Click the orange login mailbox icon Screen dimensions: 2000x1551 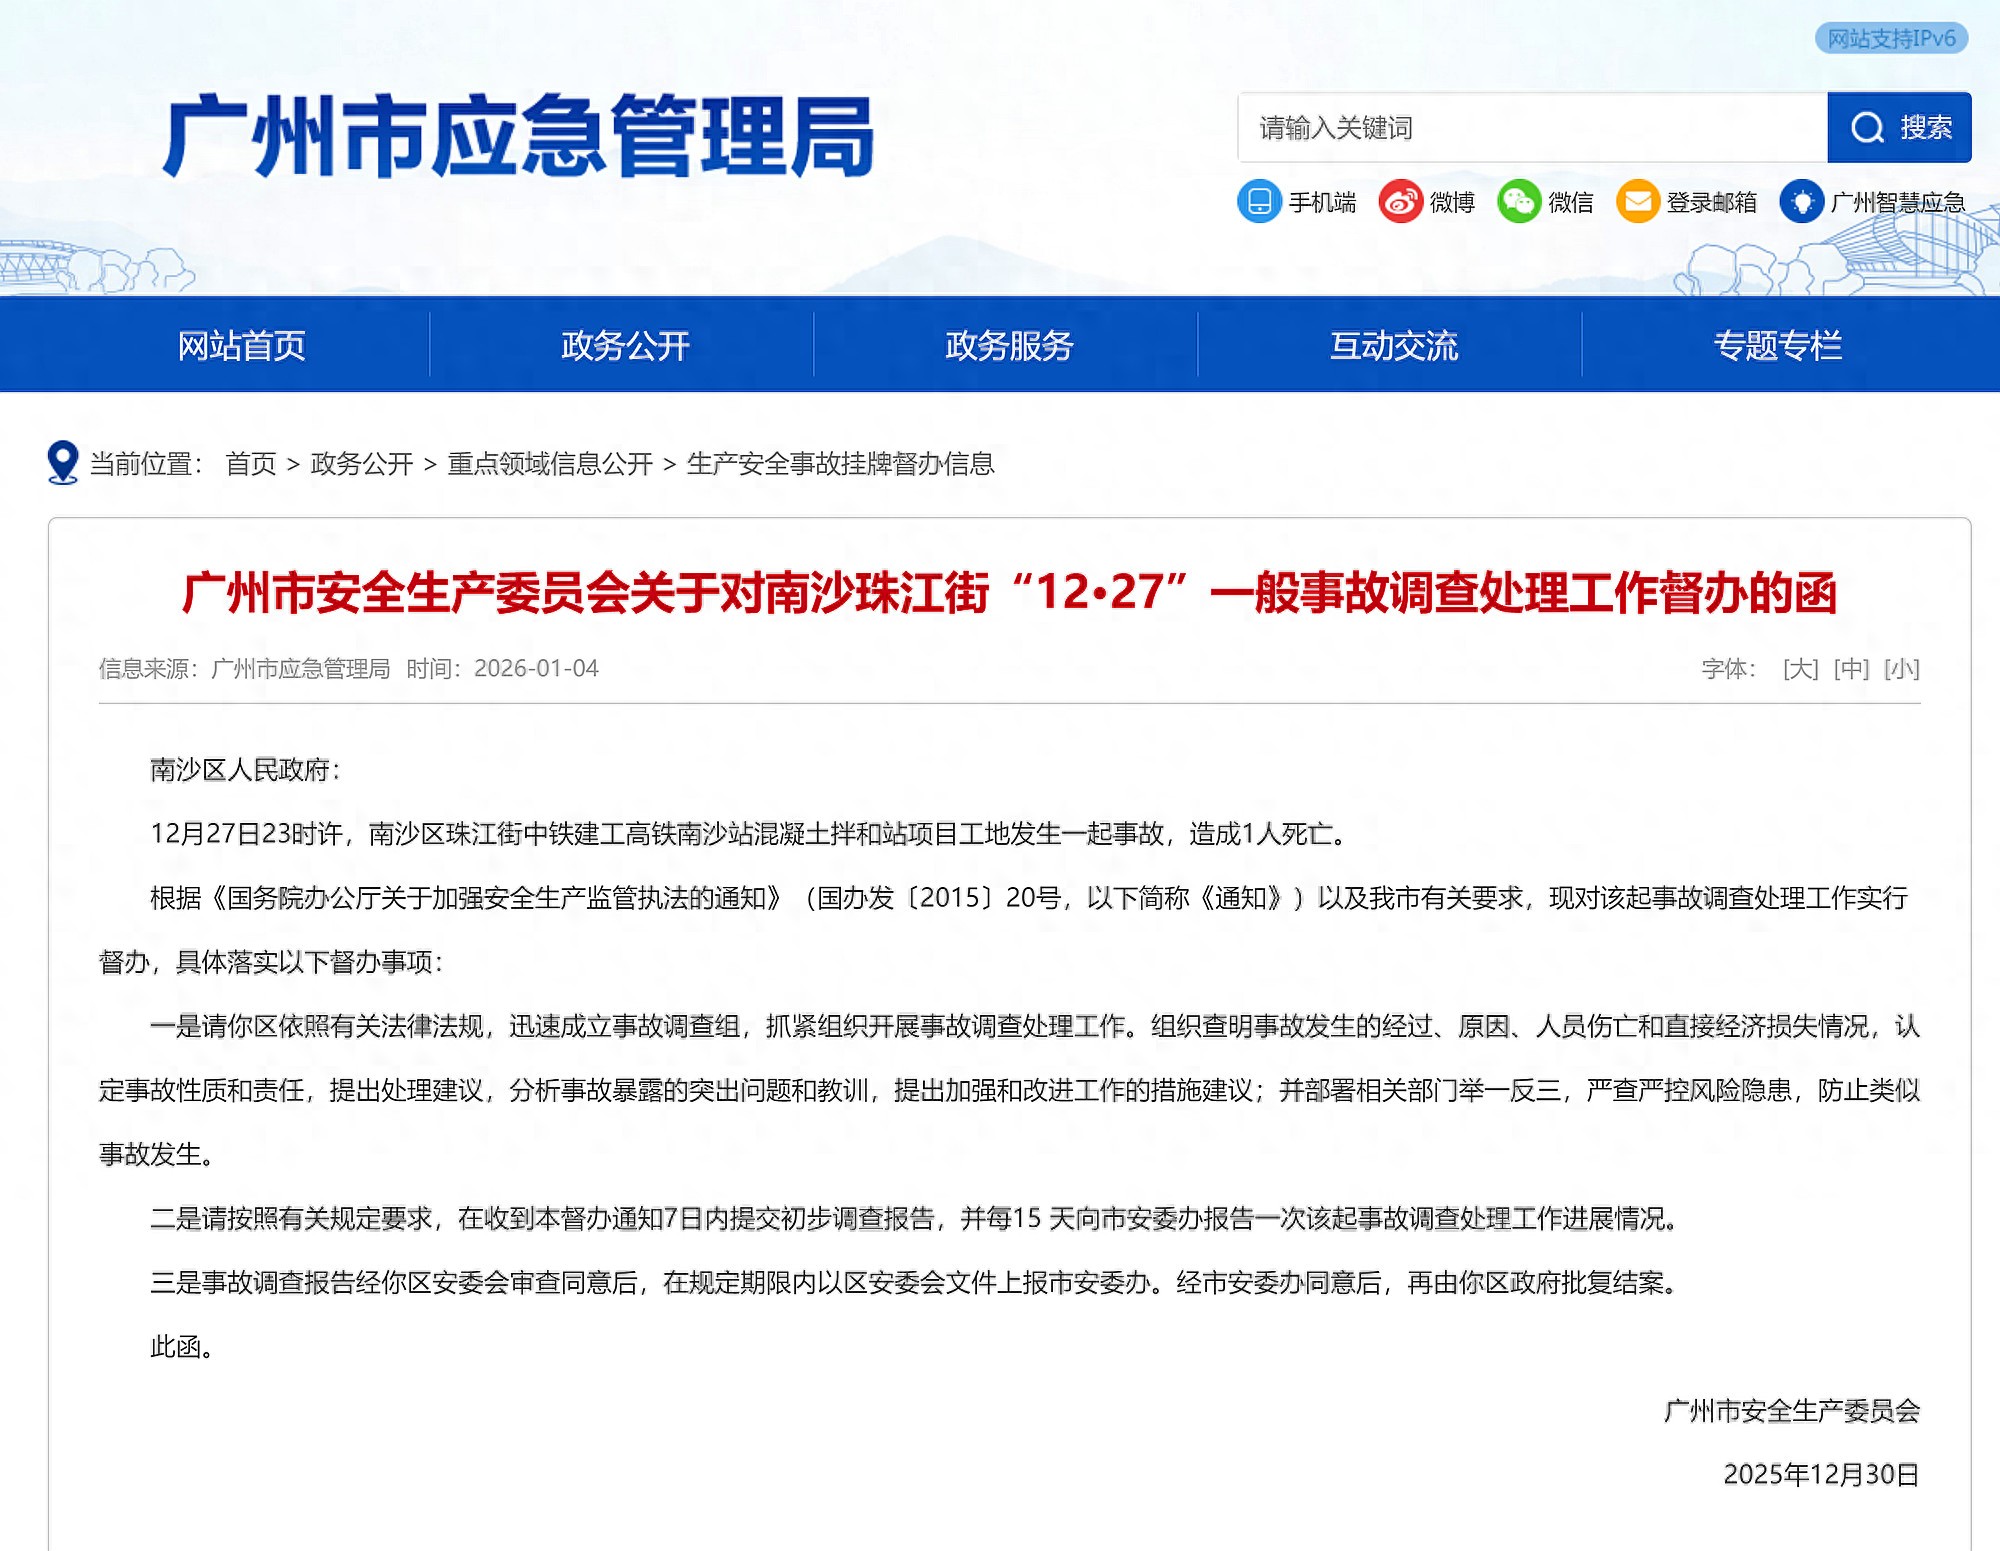[1637, 202]
